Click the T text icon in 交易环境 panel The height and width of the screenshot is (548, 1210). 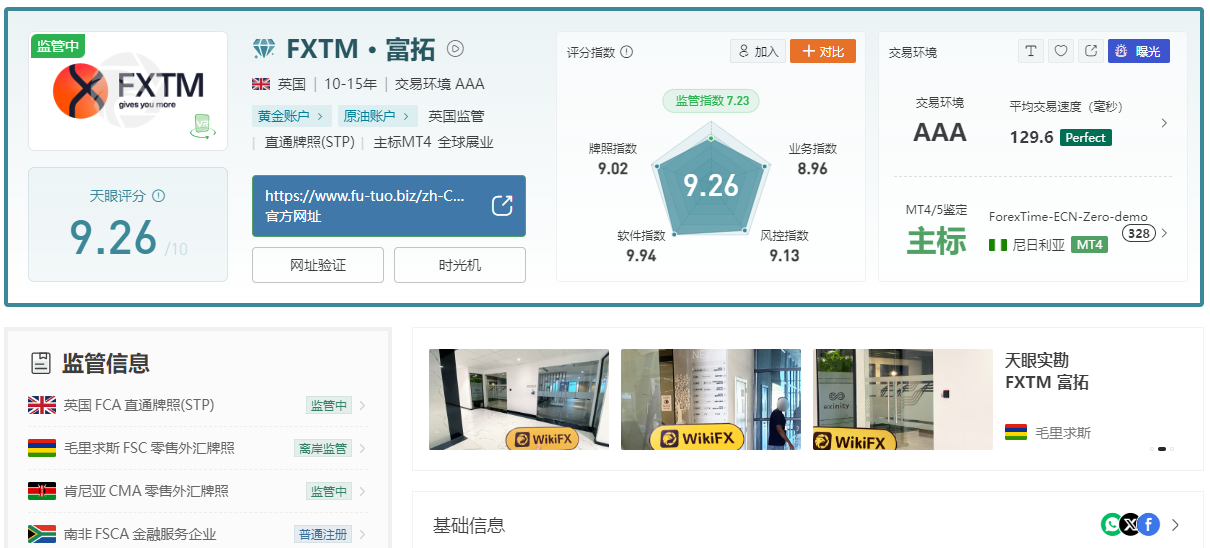tap(1031, 51)
